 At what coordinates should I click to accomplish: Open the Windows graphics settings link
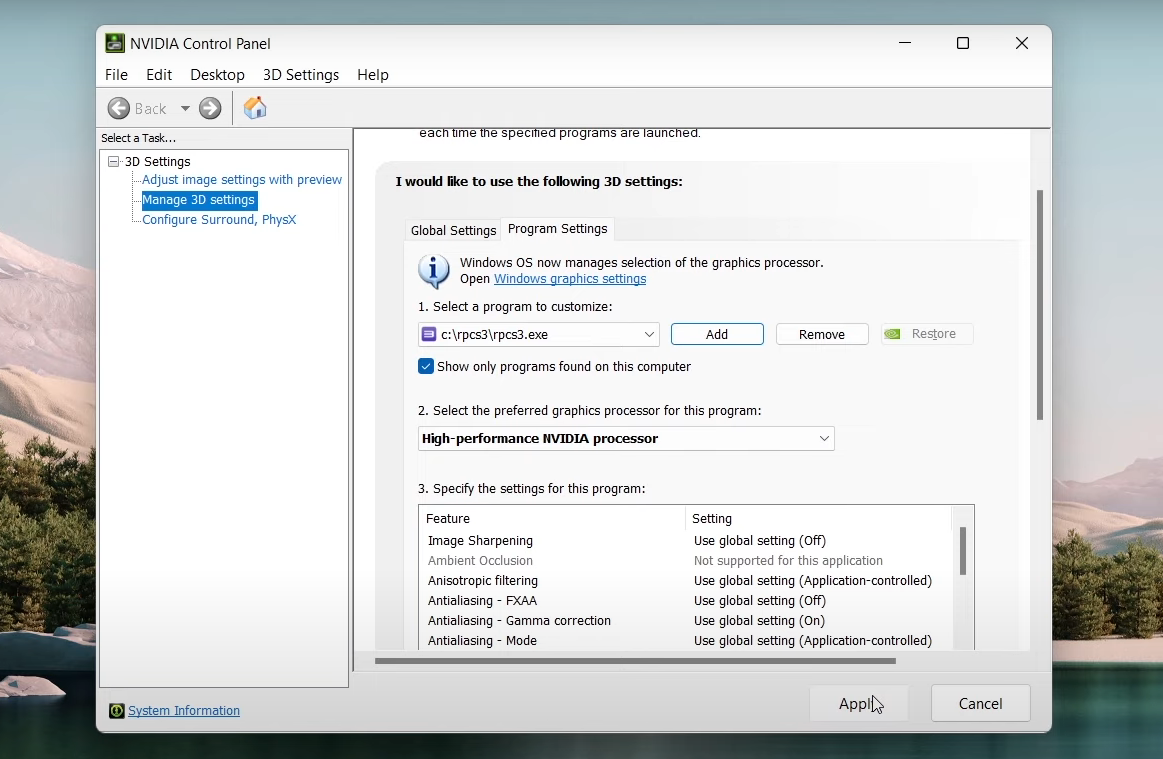click(570, 279)
